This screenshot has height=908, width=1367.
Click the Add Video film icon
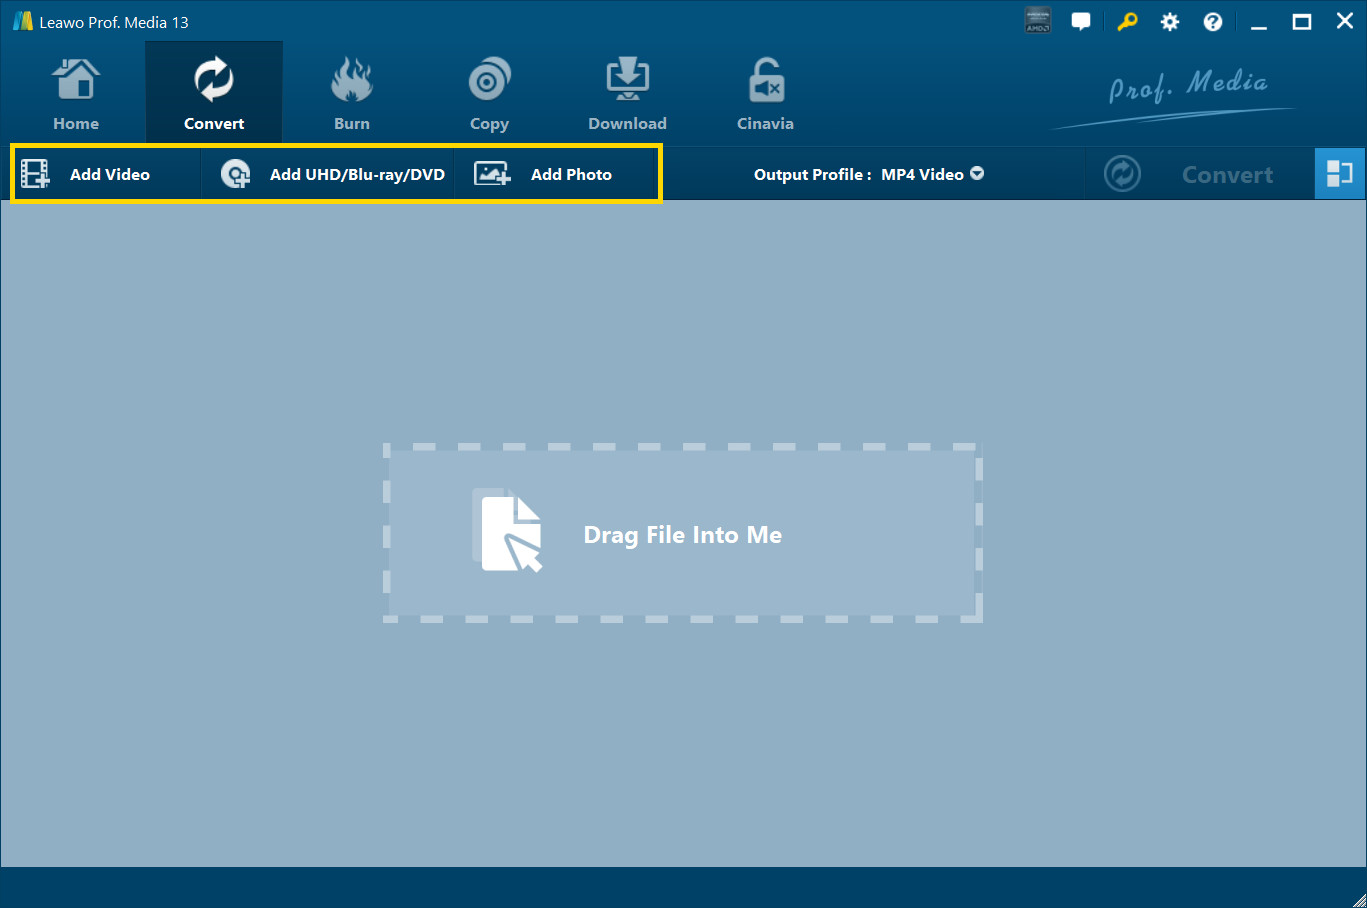pos(35,173)
